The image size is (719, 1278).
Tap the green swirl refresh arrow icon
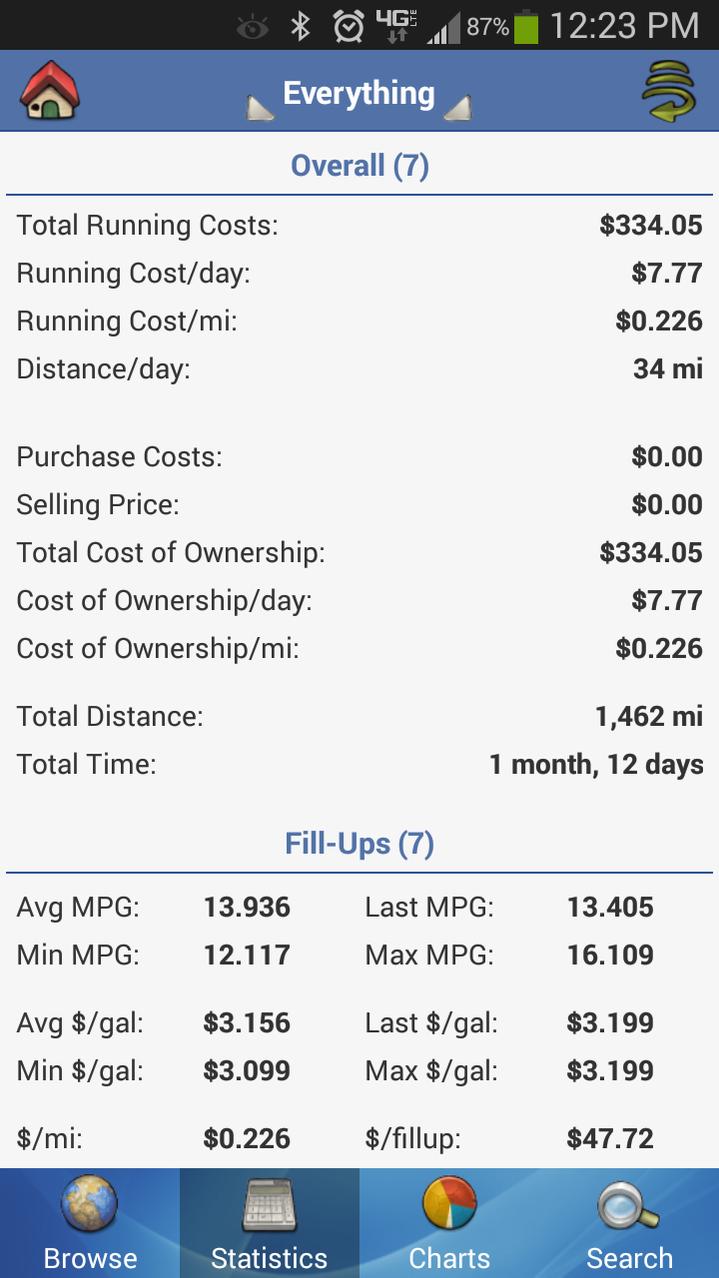click(668, 92)
